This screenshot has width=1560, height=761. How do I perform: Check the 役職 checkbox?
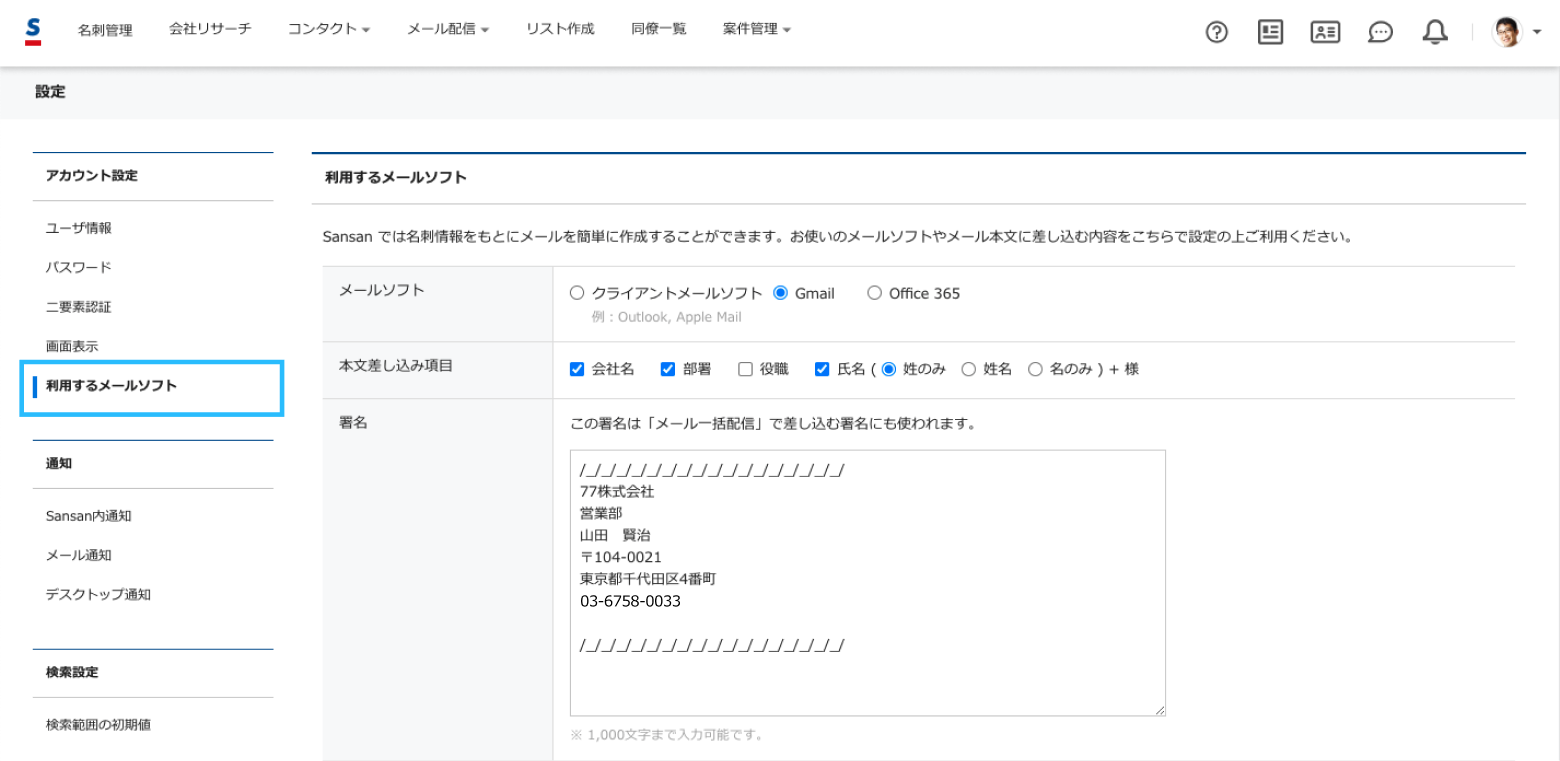coord(745,369)
